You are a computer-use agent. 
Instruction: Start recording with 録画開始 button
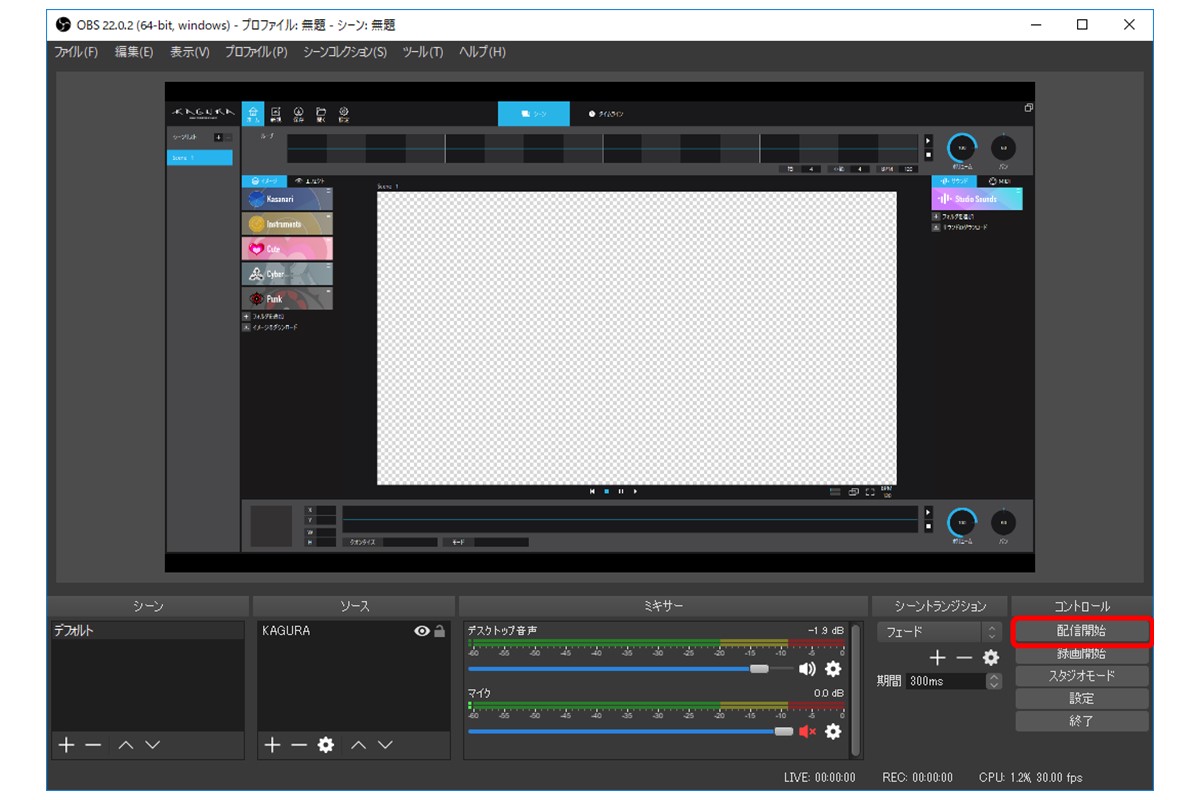(1081, 654)
